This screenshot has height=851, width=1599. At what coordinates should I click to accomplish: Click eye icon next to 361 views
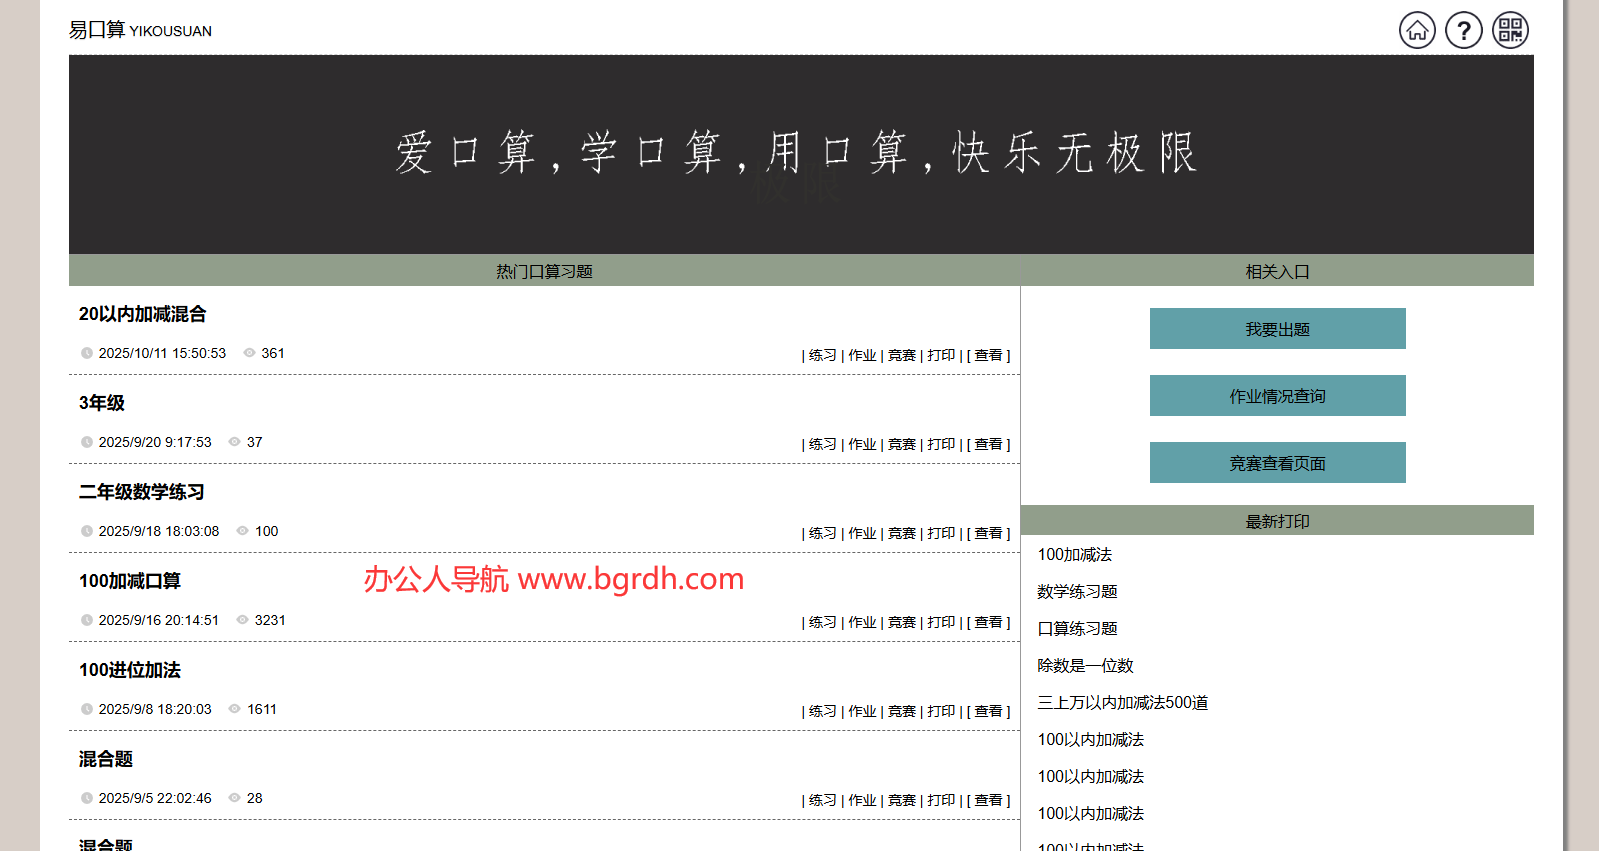[x=250, y=353]
